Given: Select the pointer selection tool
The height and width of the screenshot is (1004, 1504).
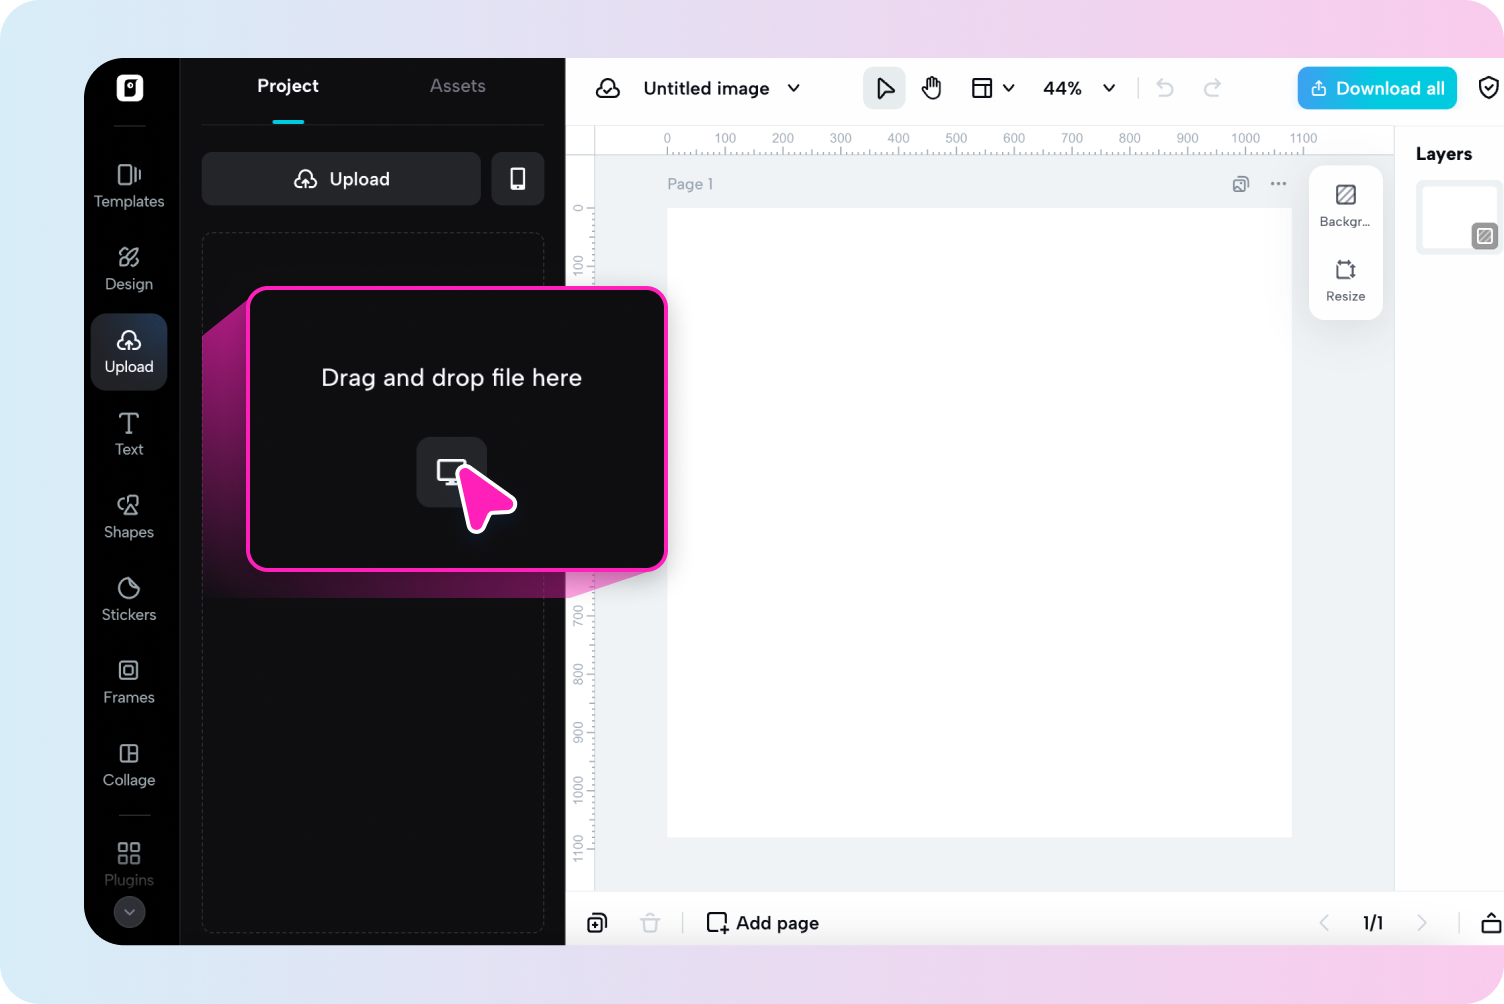Looking at the screenshot, I should pyautogui.click(x=885, y=88).
